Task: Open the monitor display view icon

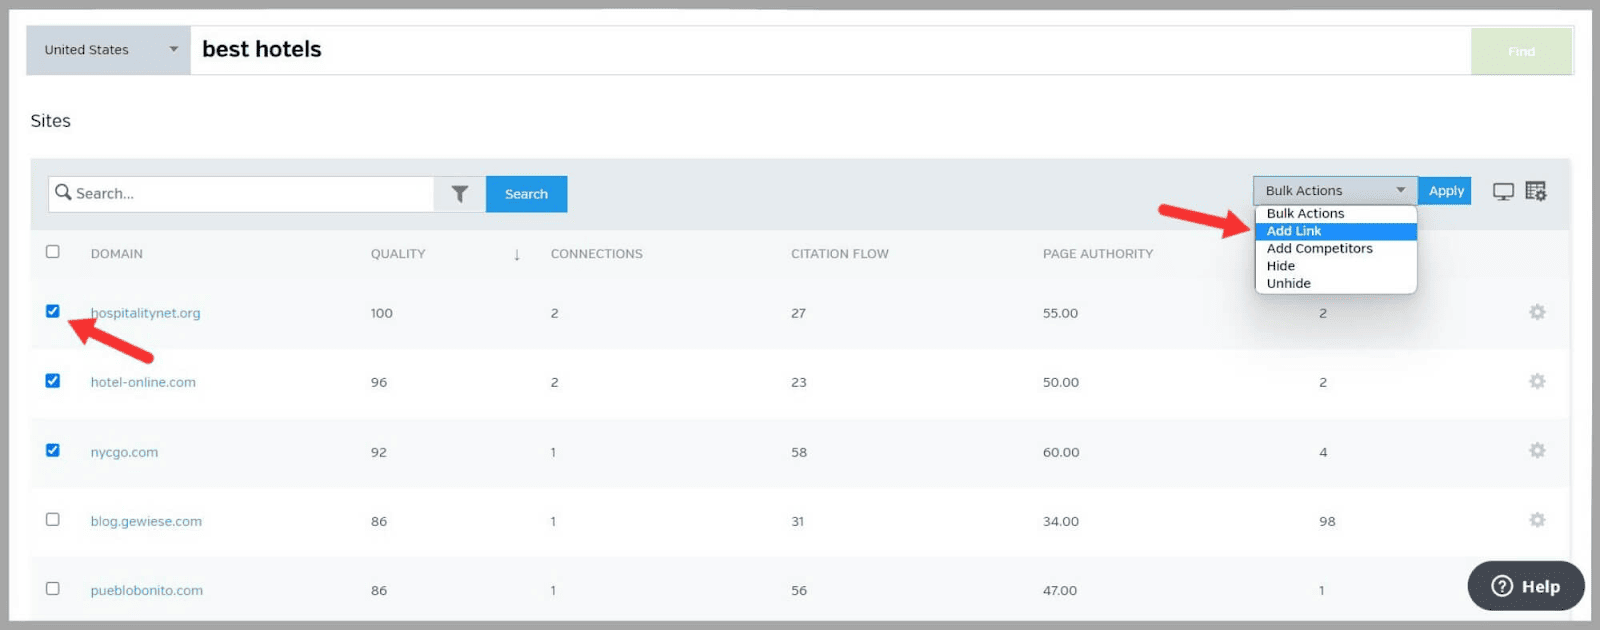Action: click(x=1503, y=191)
